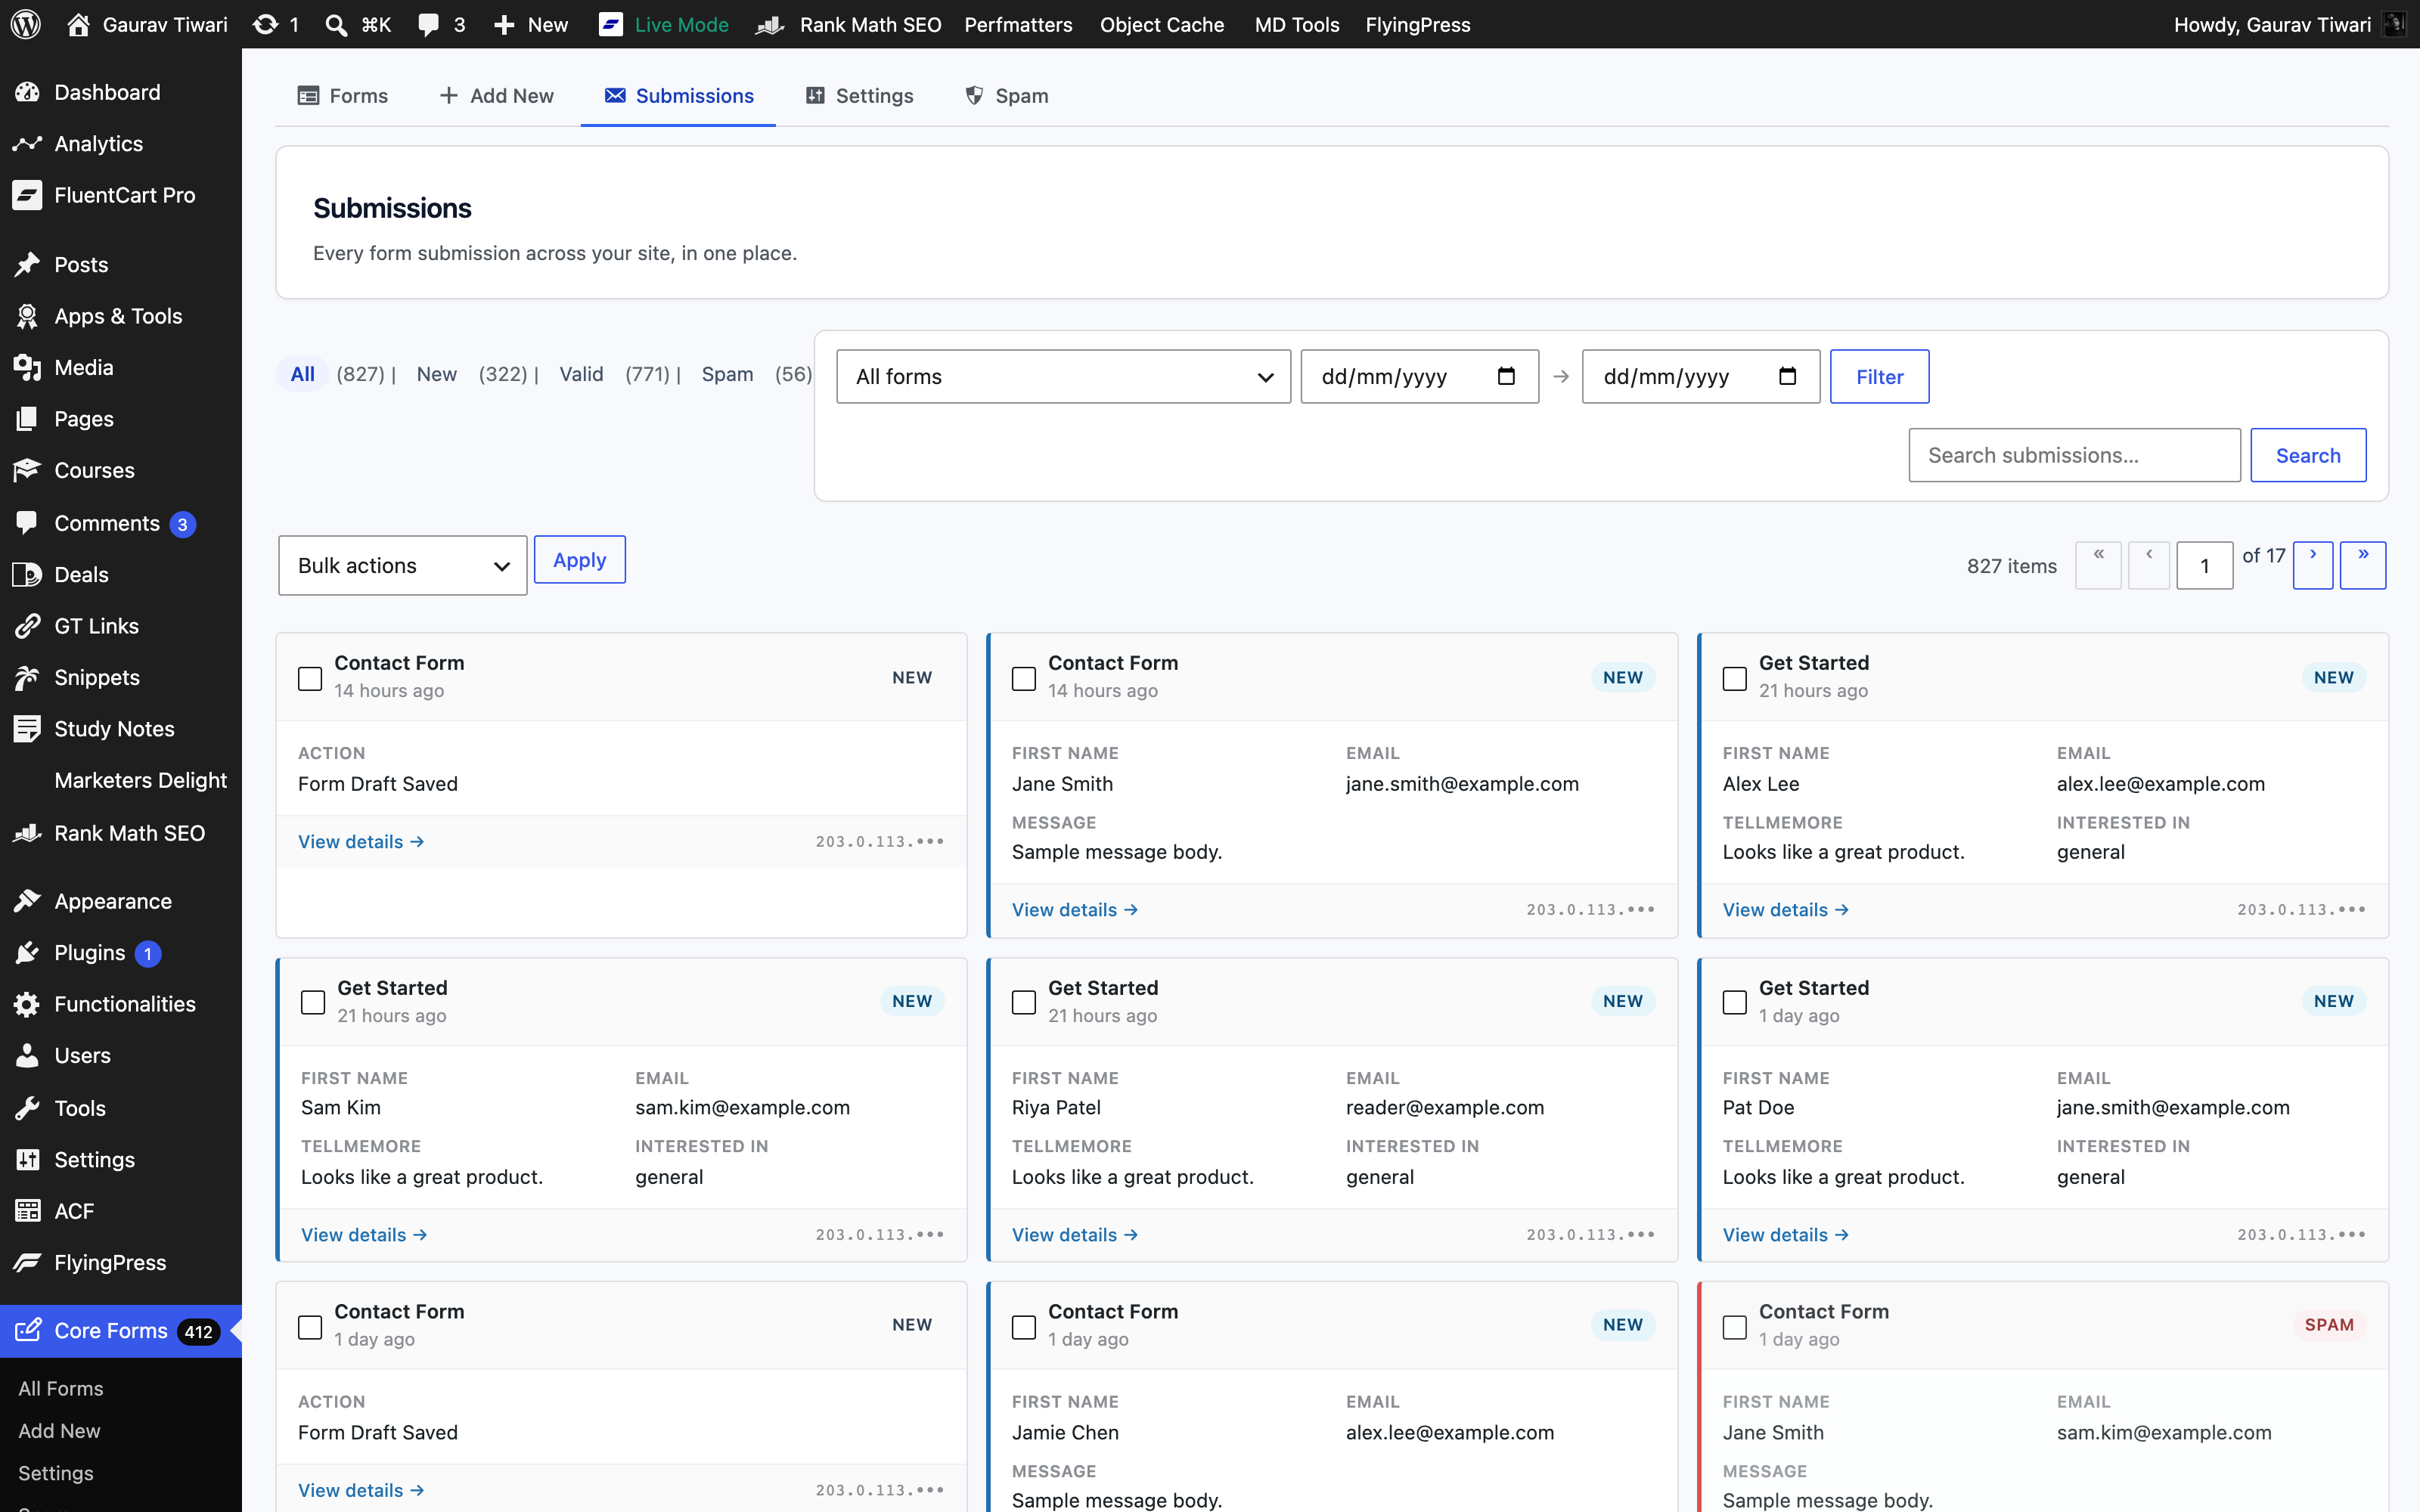Go to the next page of submissions
Screen dimensions: 2420x1512
[x=2313, y=565]
